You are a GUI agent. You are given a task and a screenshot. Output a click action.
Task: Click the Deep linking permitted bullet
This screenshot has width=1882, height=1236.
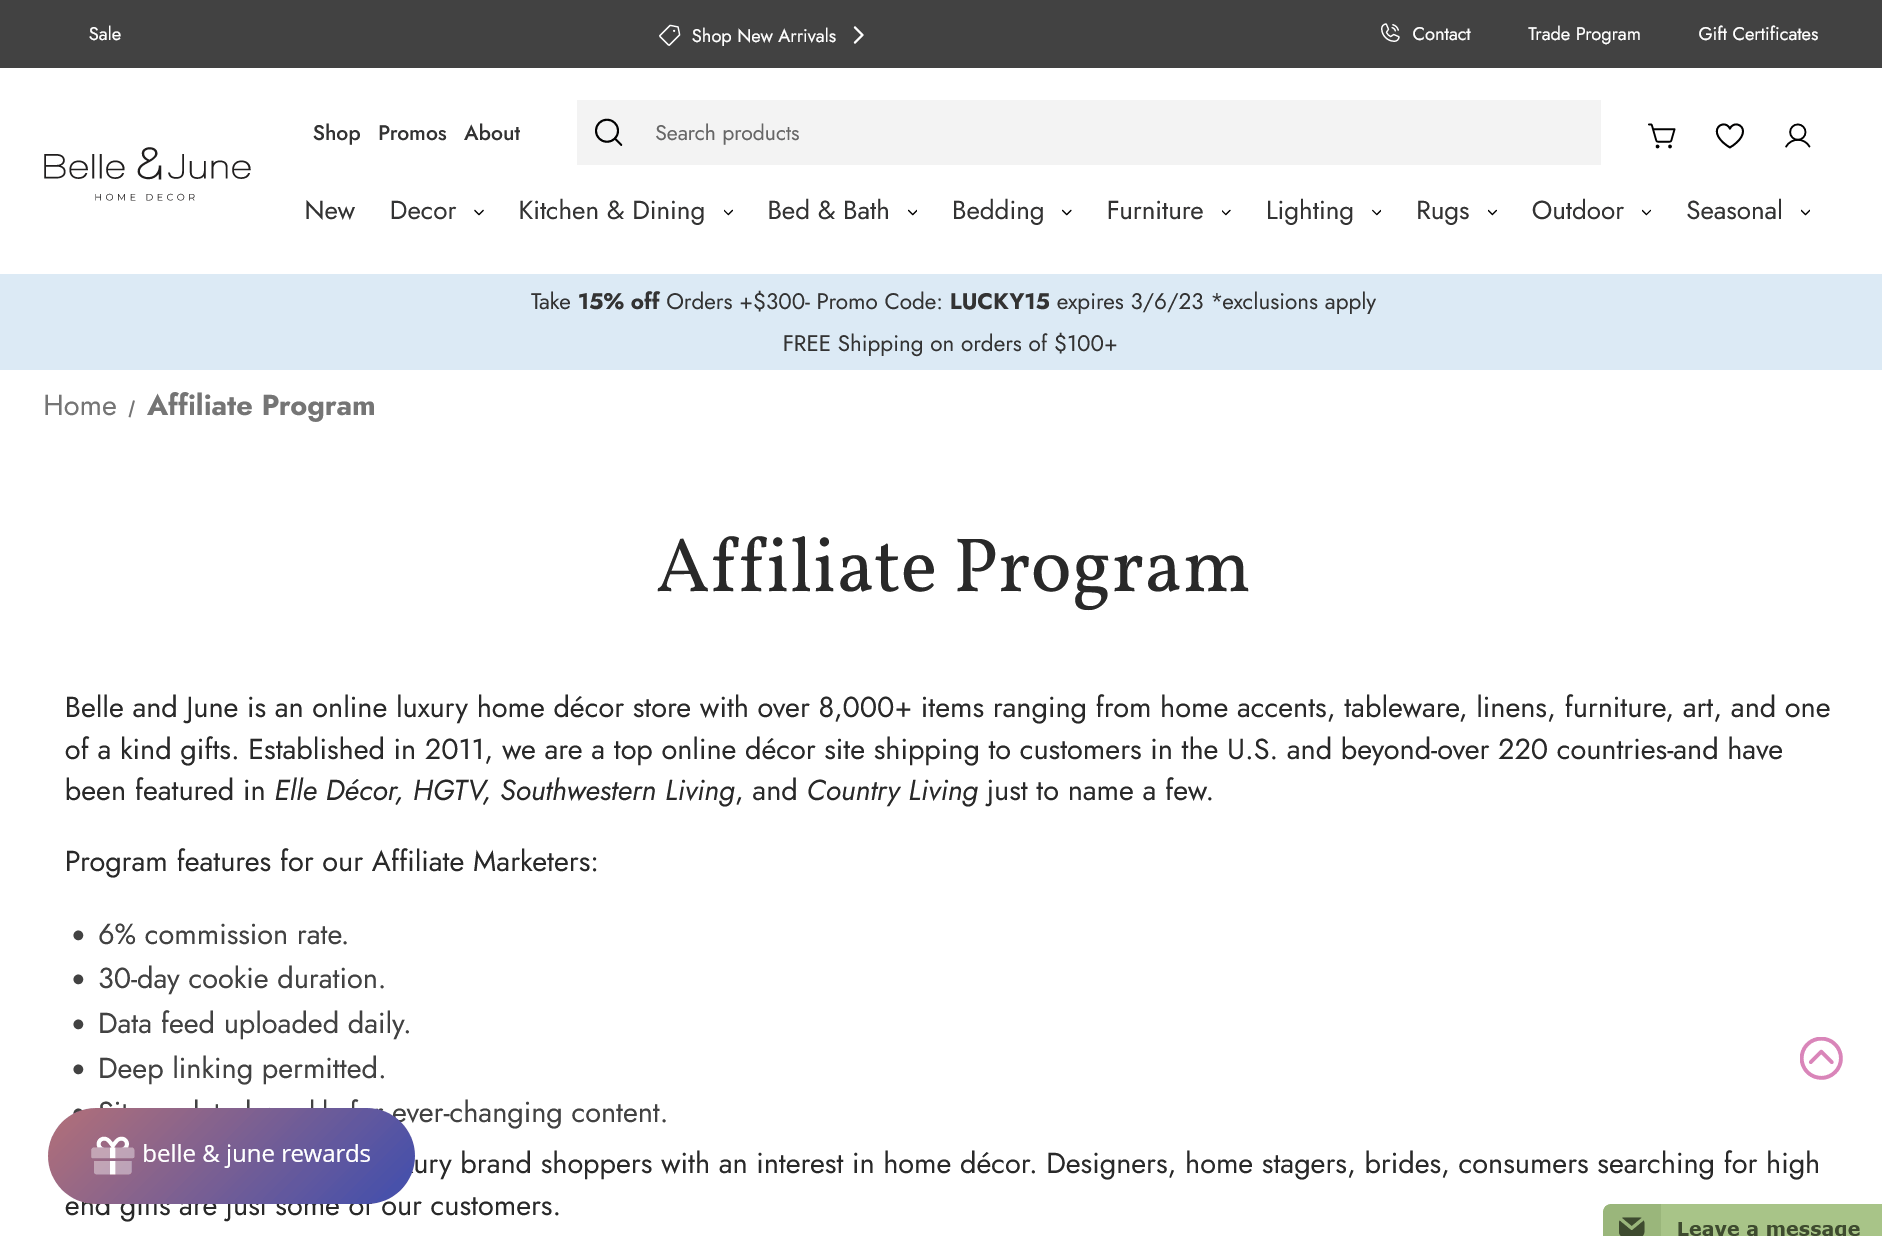point(241,1068)
